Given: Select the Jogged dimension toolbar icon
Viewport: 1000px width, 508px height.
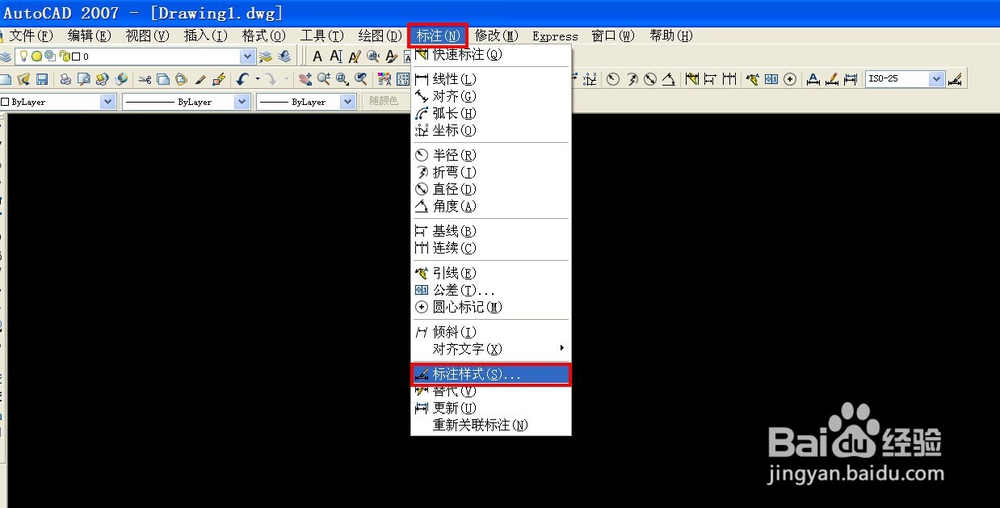Looking at the screenshot, I should pos(632,79).
